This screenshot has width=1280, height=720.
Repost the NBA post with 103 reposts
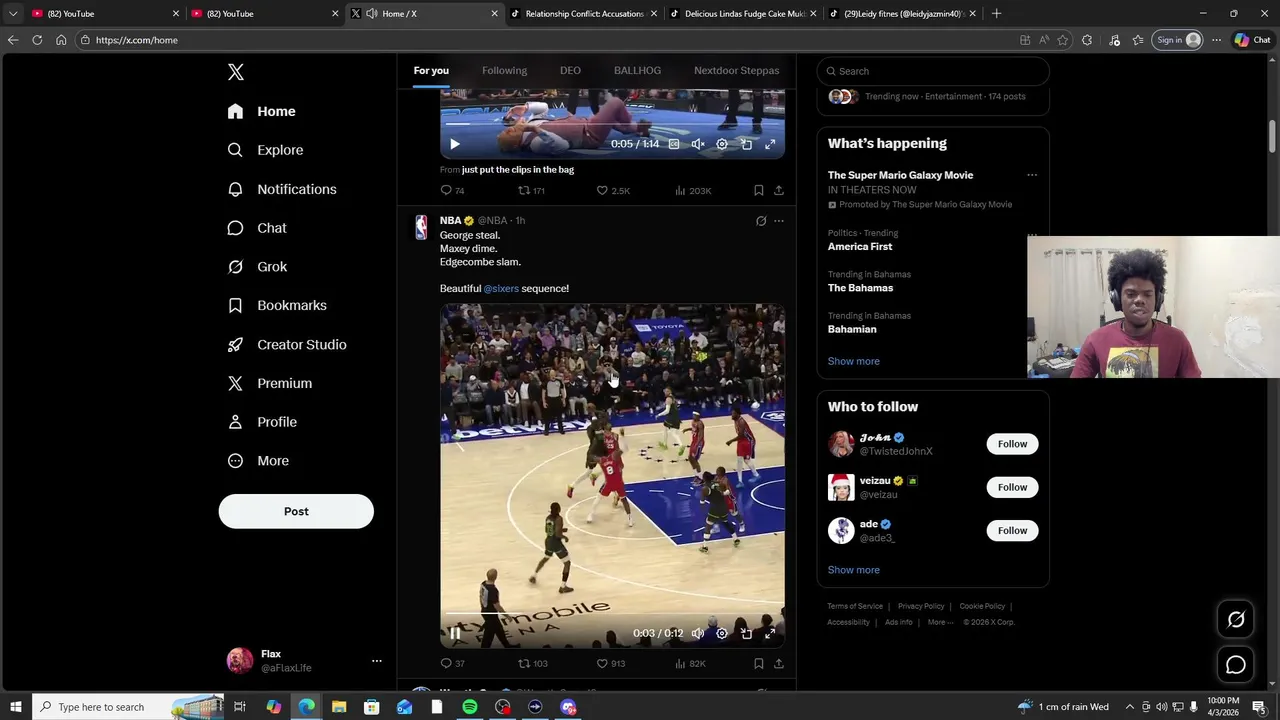532,663
